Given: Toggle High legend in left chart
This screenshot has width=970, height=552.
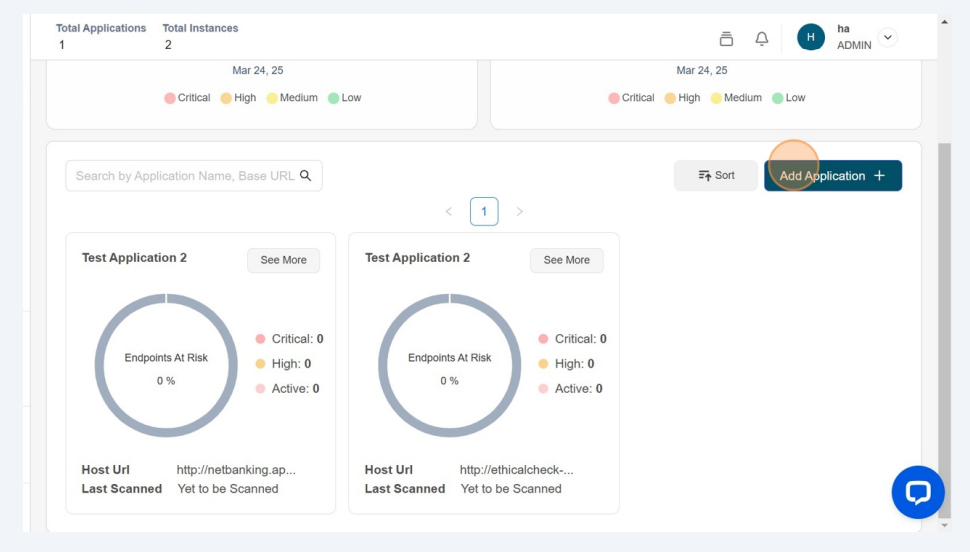Looking at the screenshot, I should click(238, 98).
